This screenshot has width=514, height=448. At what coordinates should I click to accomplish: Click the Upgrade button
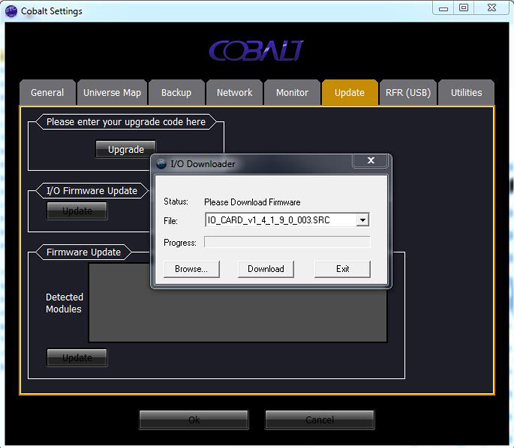(x=126, y=149)
